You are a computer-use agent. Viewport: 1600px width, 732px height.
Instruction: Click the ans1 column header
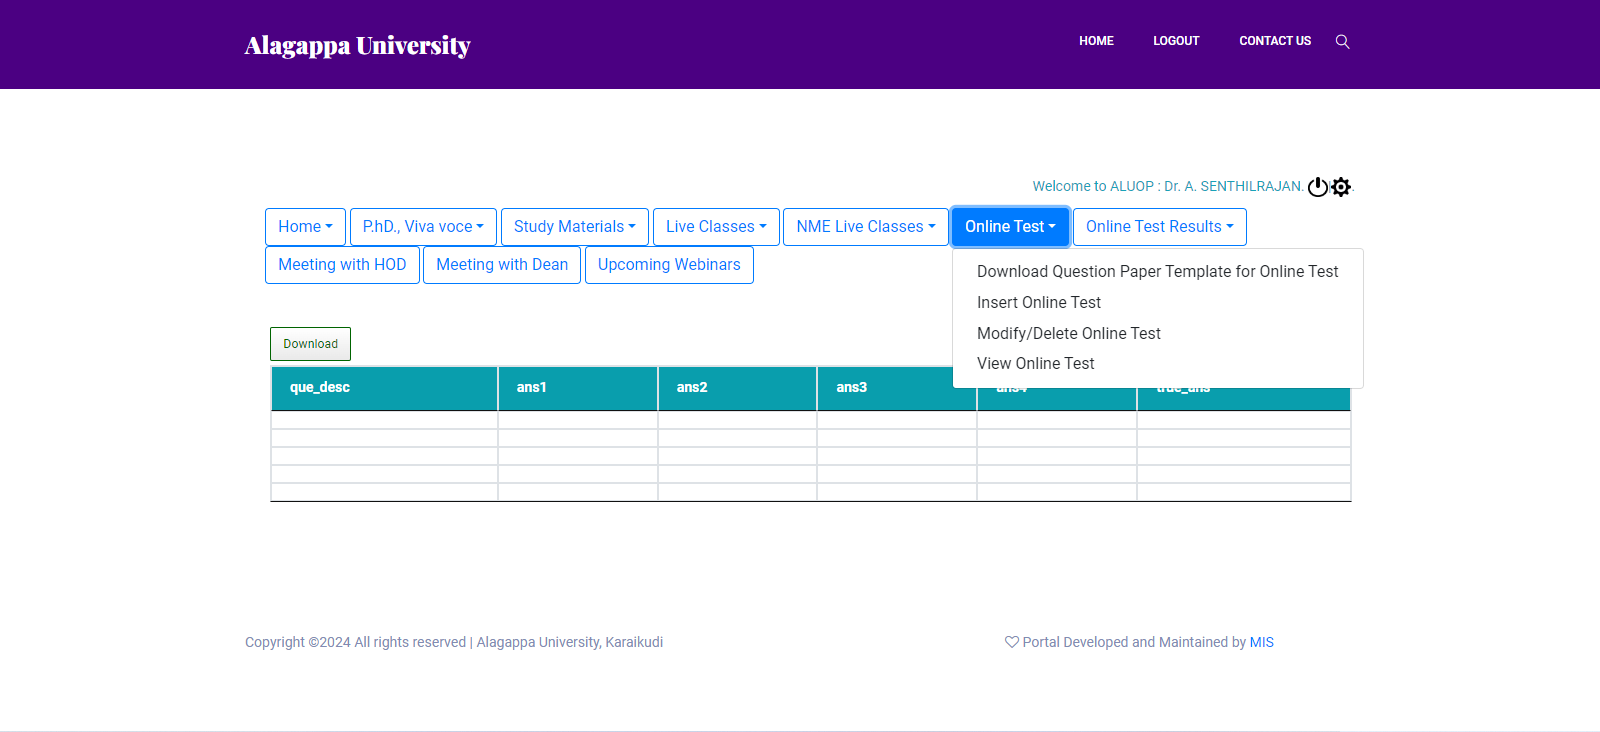pyautogui.click(x=578, y=388)
